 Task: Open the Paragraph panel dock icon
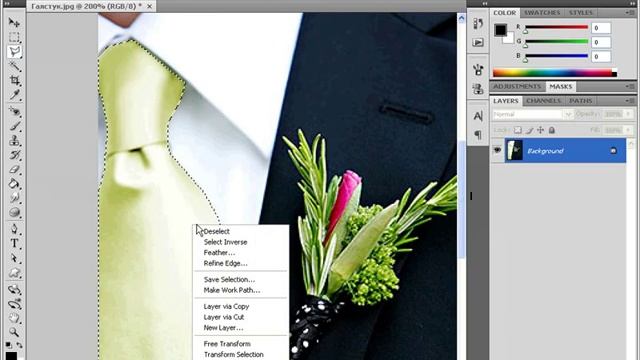478,134
